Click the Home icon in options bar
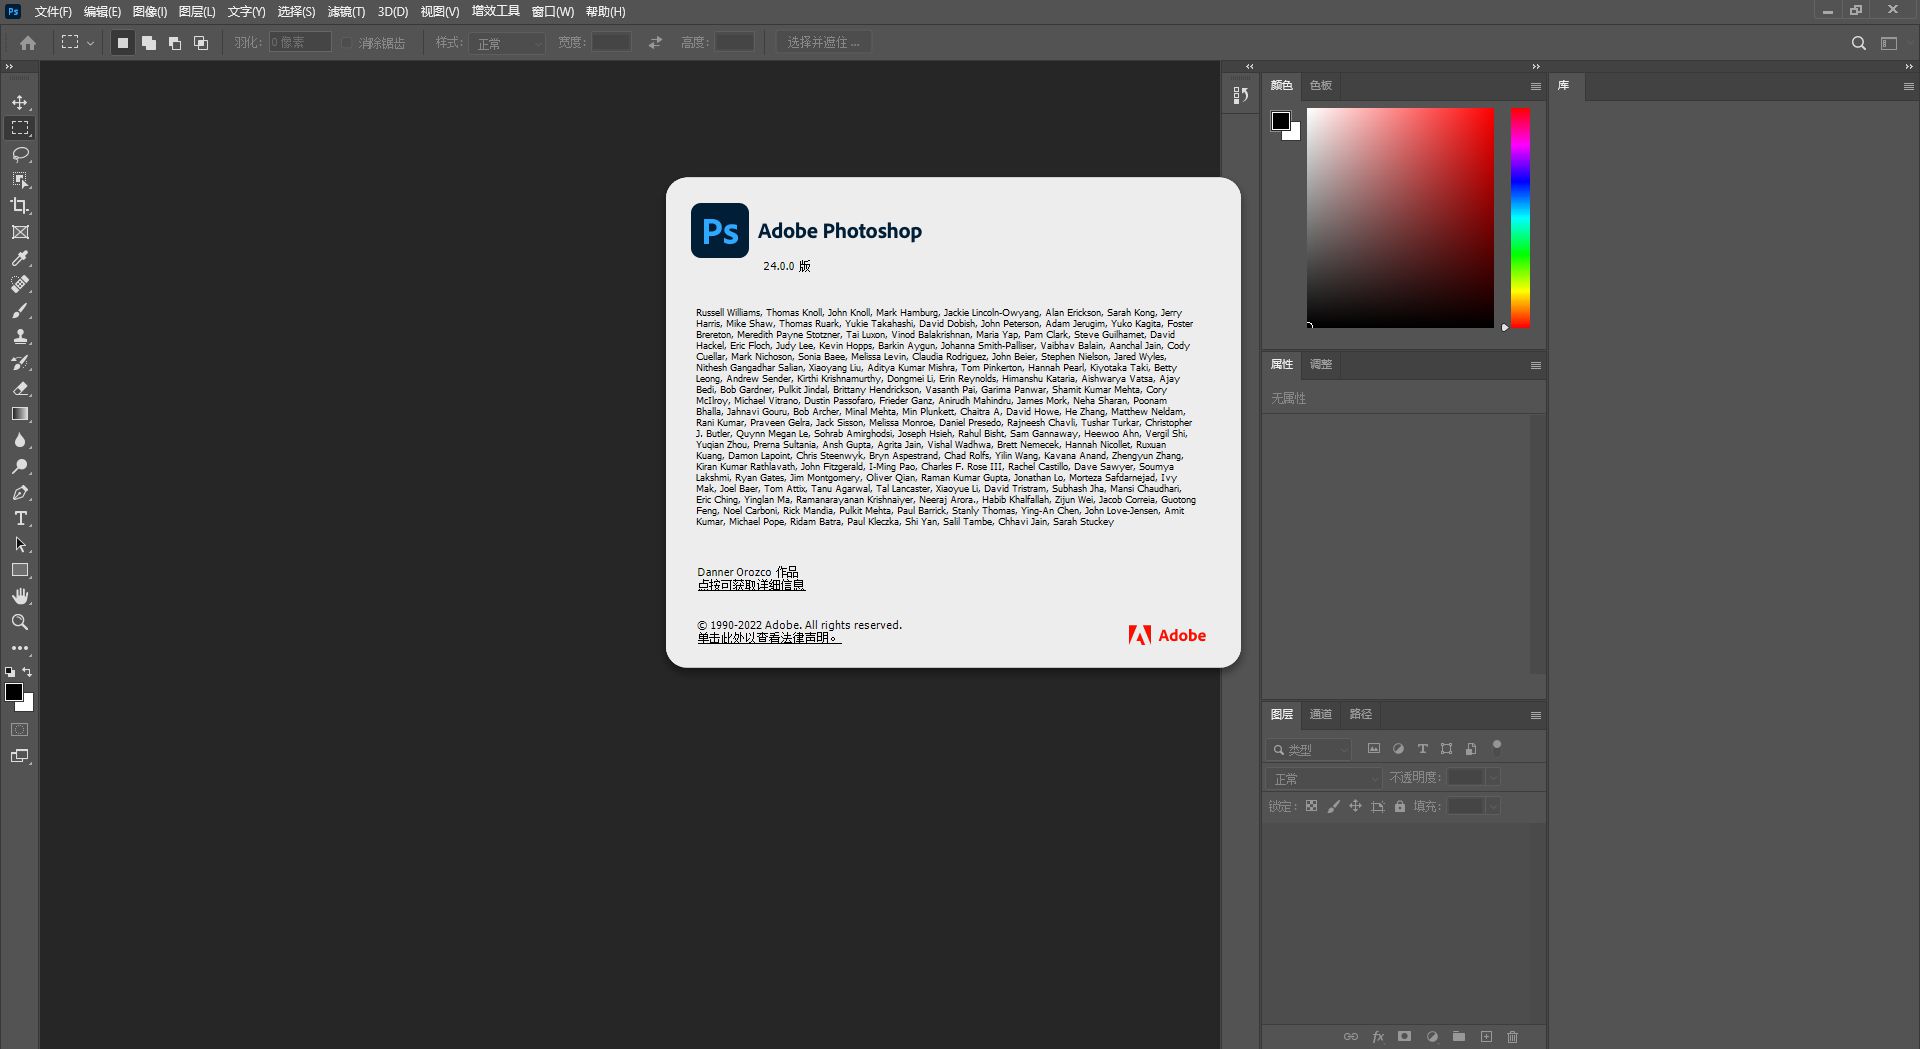This screenshot has height=1049, width=1920. point(28,43)
